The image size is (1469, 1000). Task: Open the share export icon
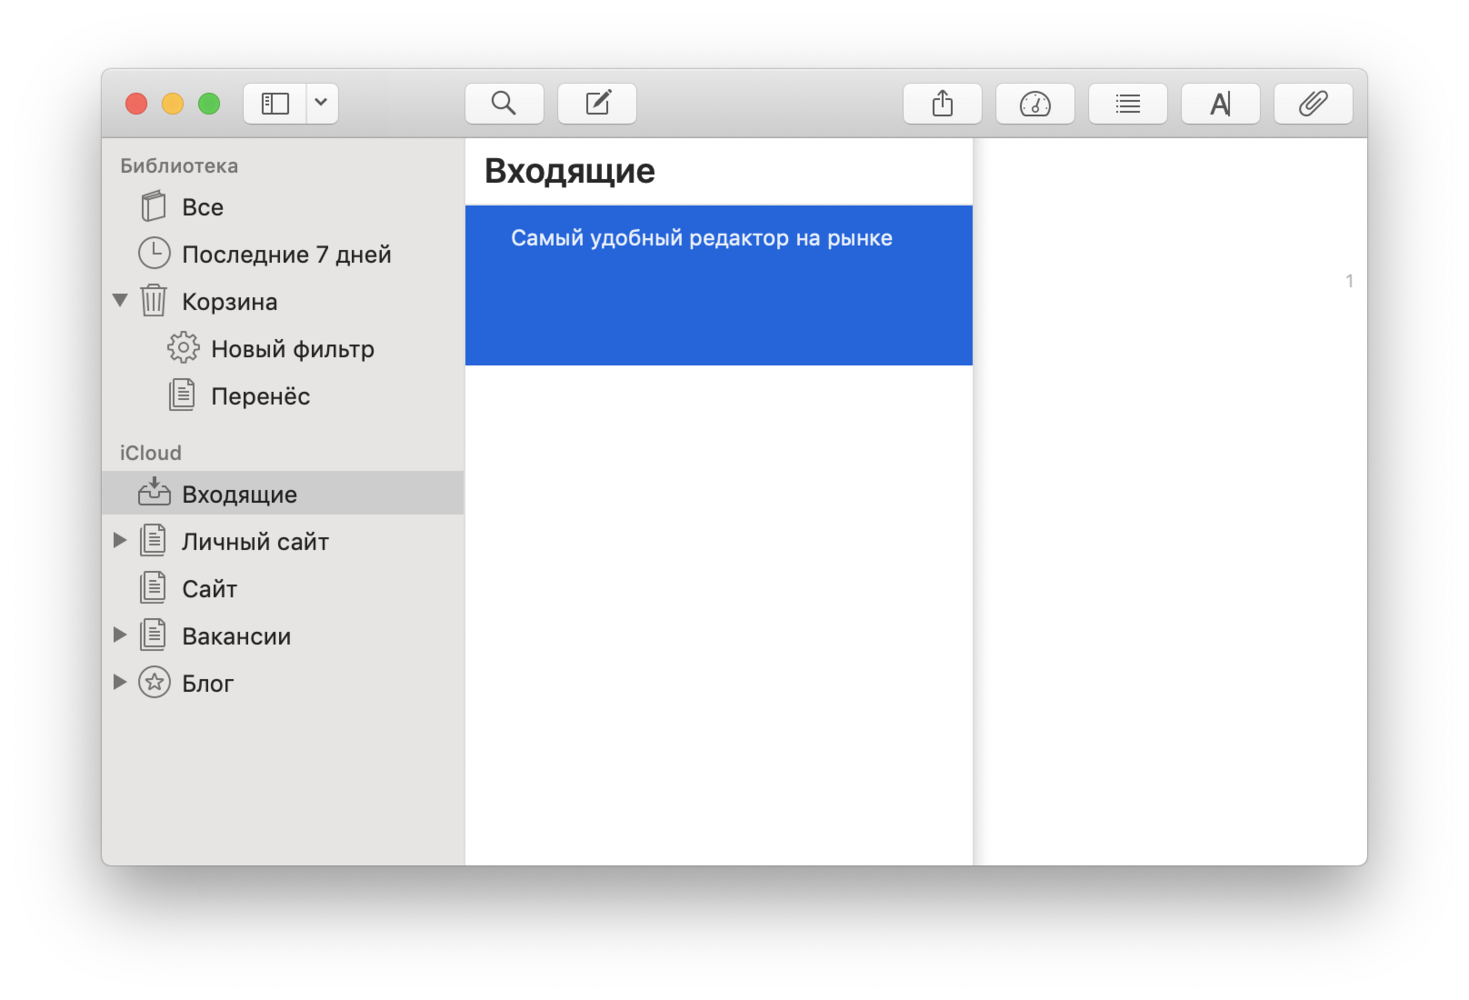point(942,103)
